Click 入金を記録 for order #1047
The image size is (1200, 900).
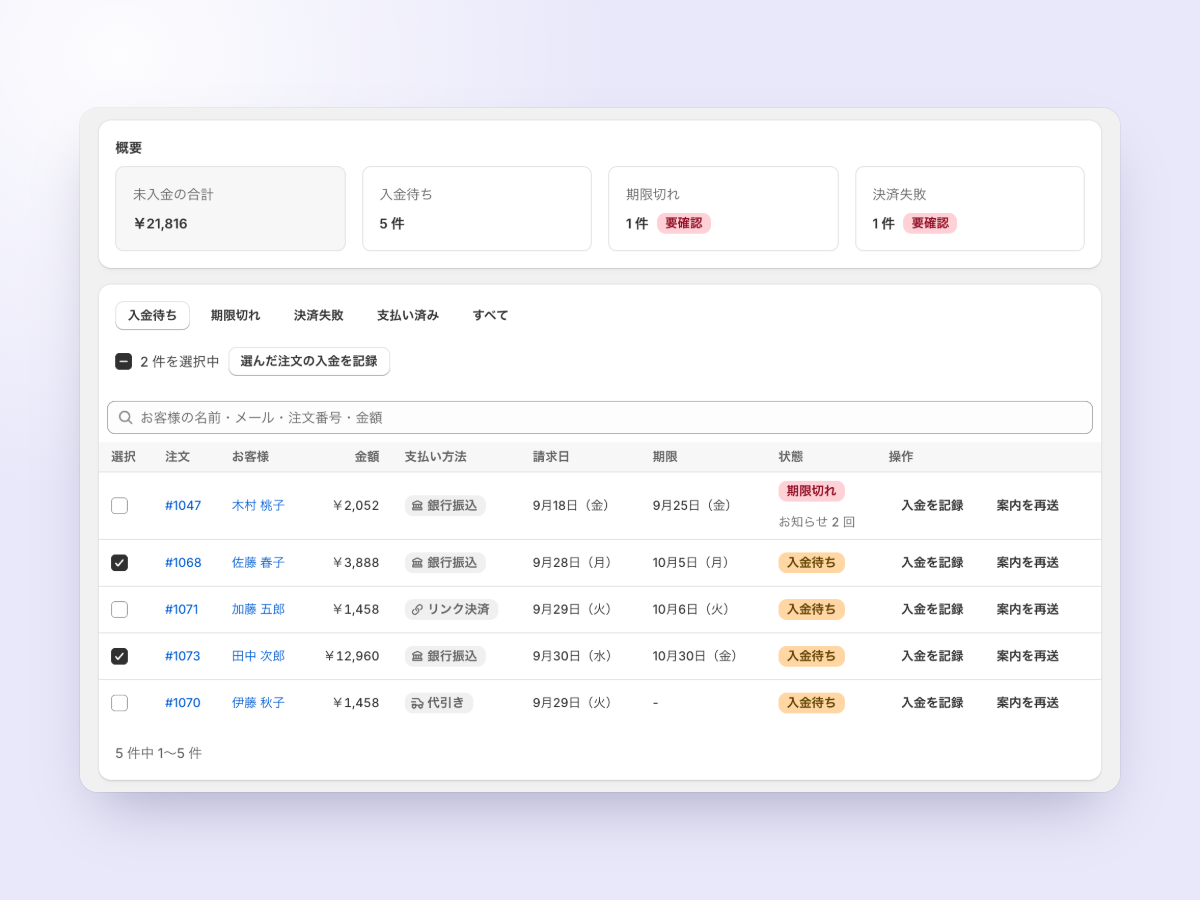(x=932, y=506)
